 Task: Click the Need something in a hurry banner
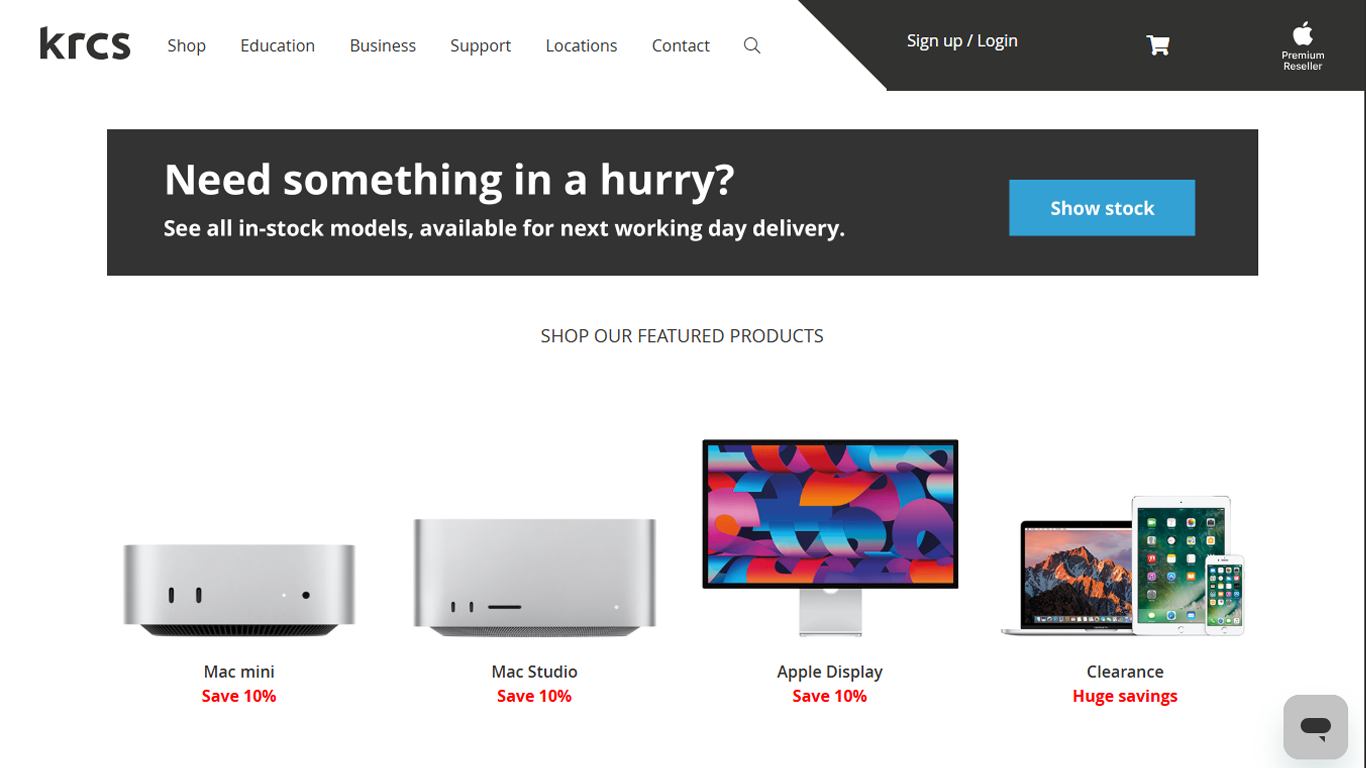tap(682, 202)
